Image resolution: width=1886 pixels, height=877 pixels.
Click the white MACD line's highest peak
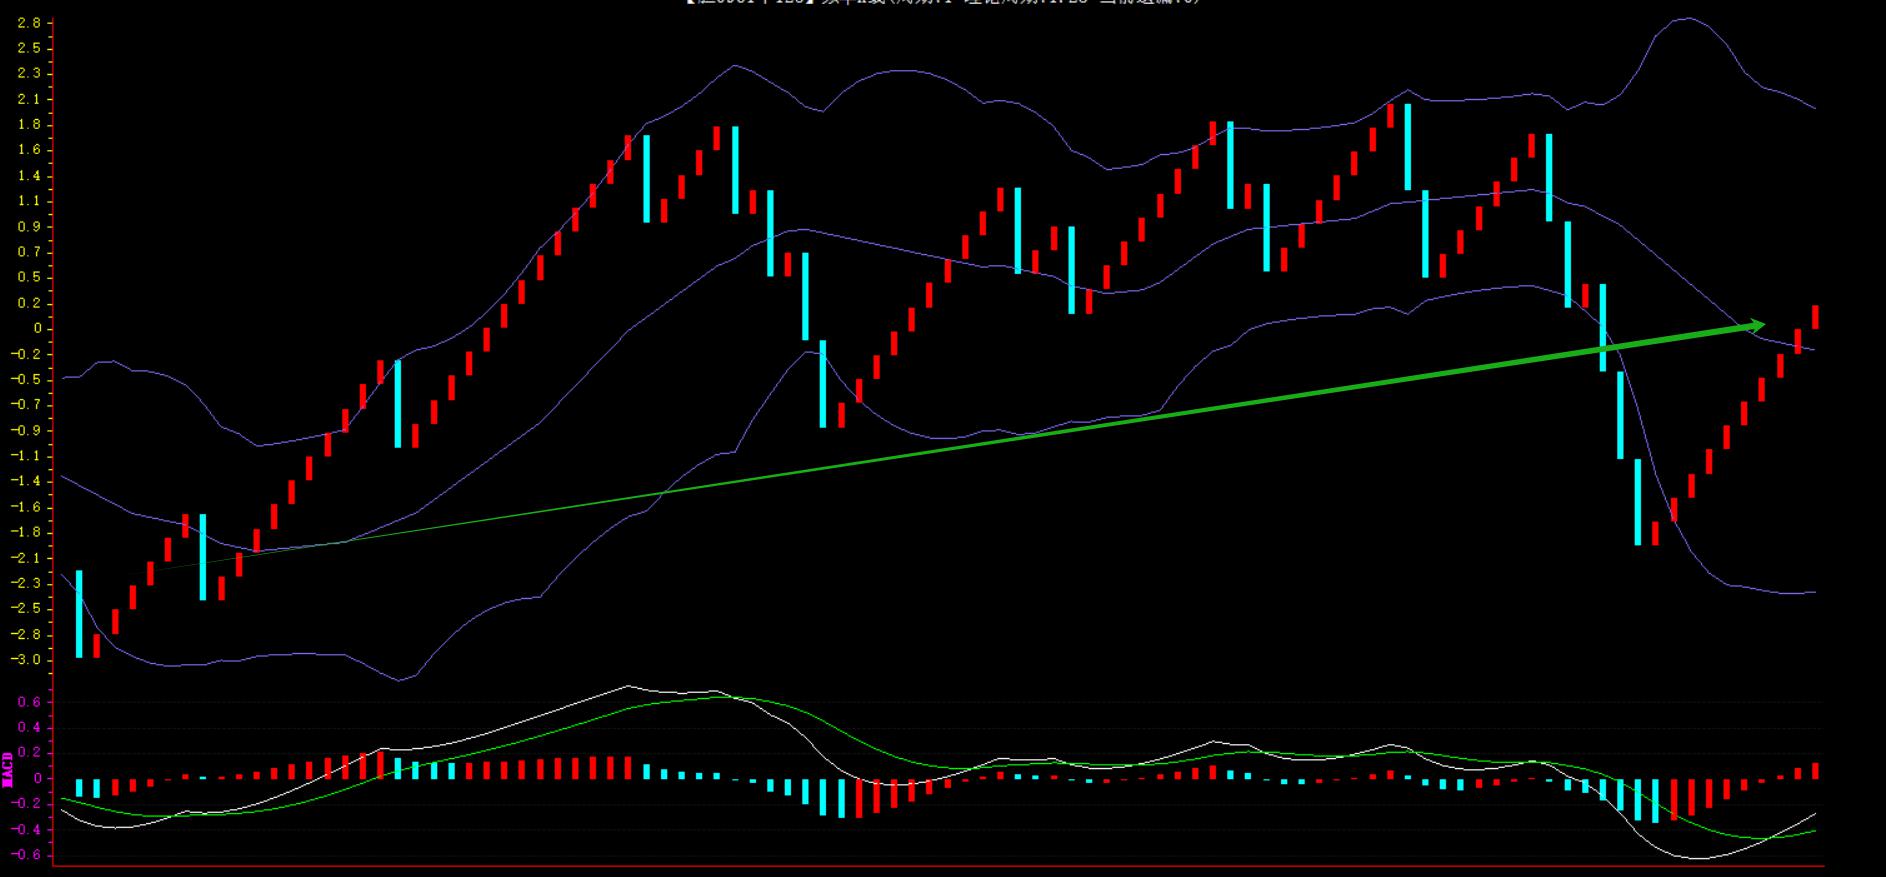627,686
